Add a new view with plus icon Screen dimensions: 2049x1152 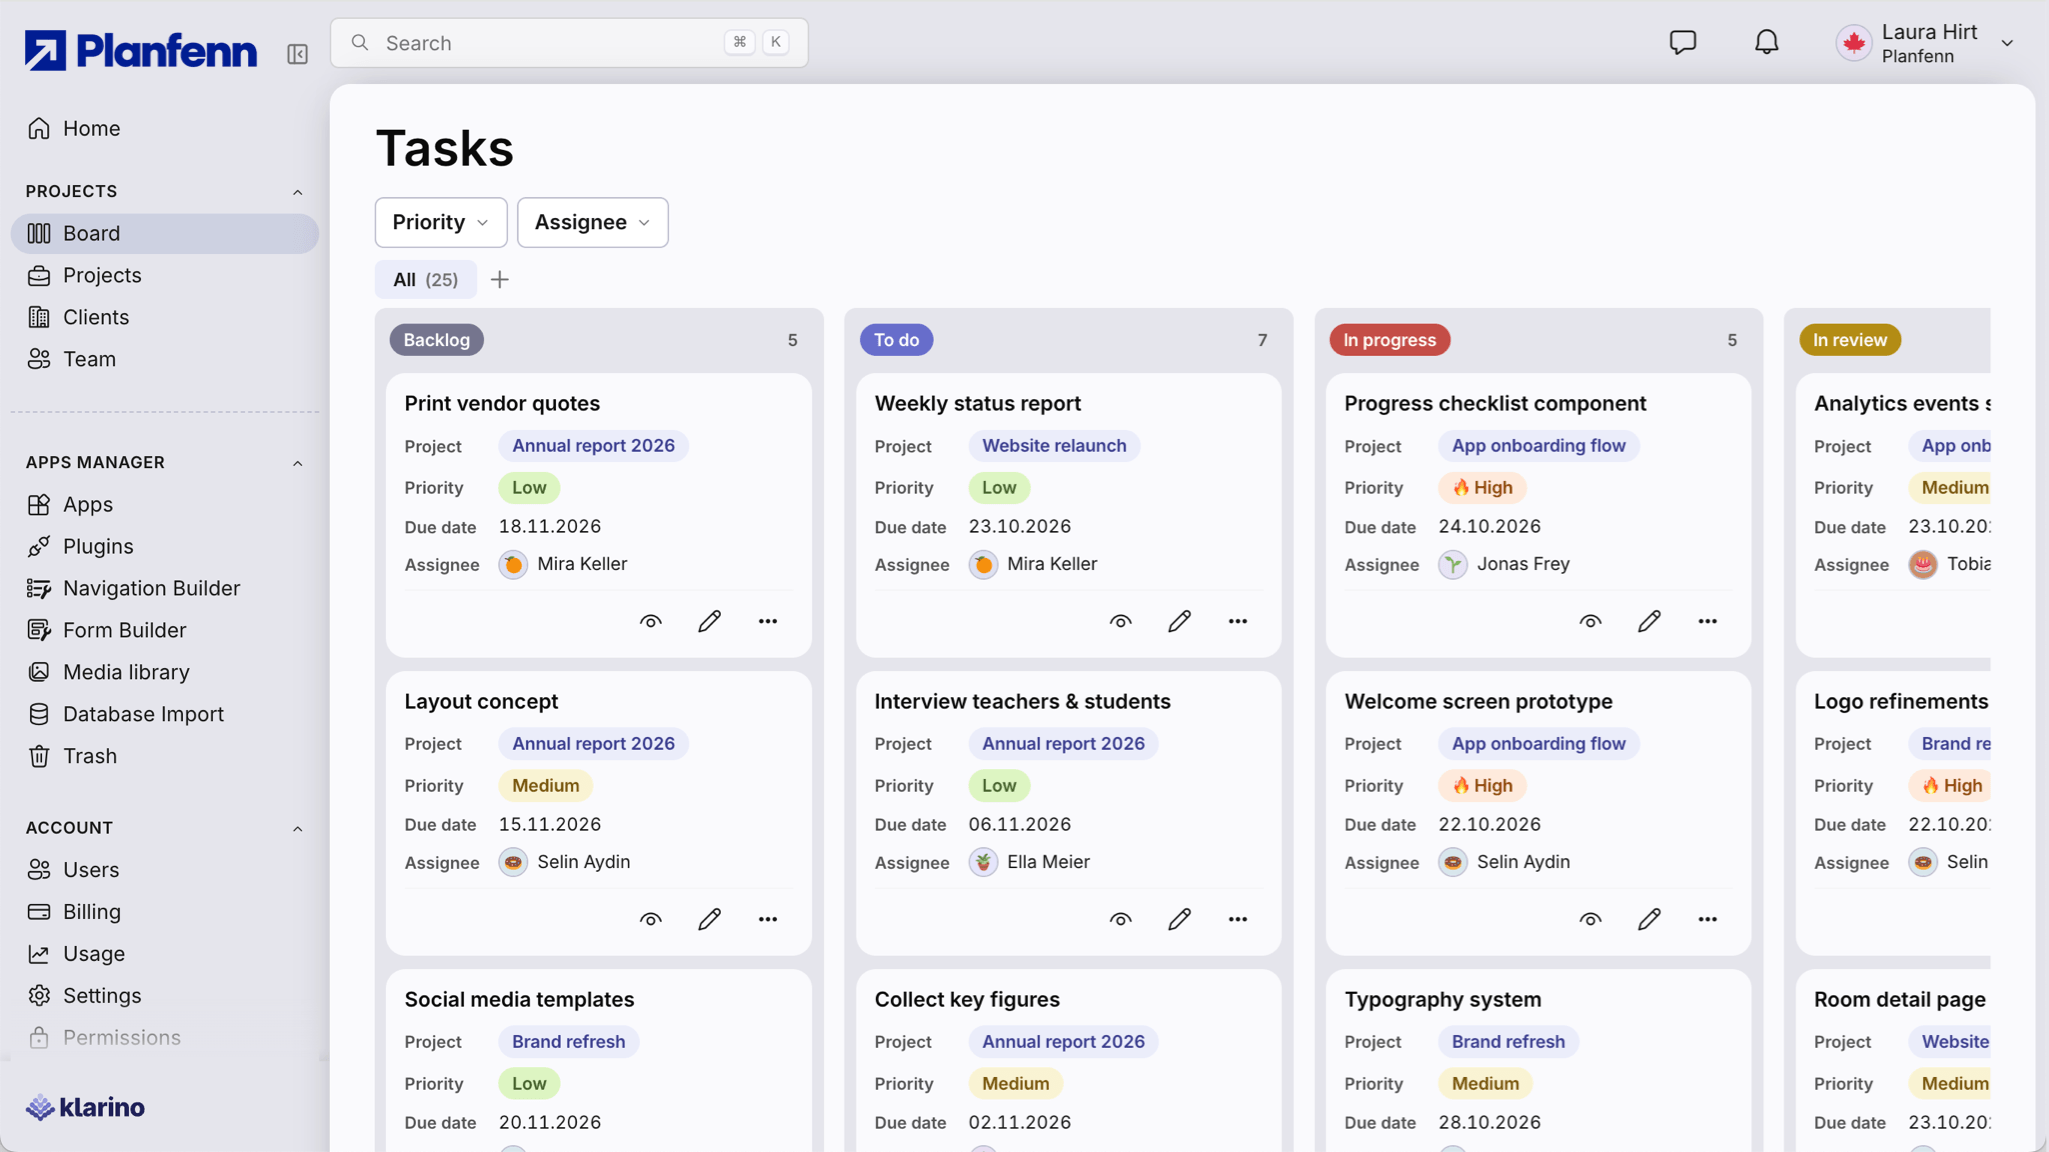click(500, 280)
